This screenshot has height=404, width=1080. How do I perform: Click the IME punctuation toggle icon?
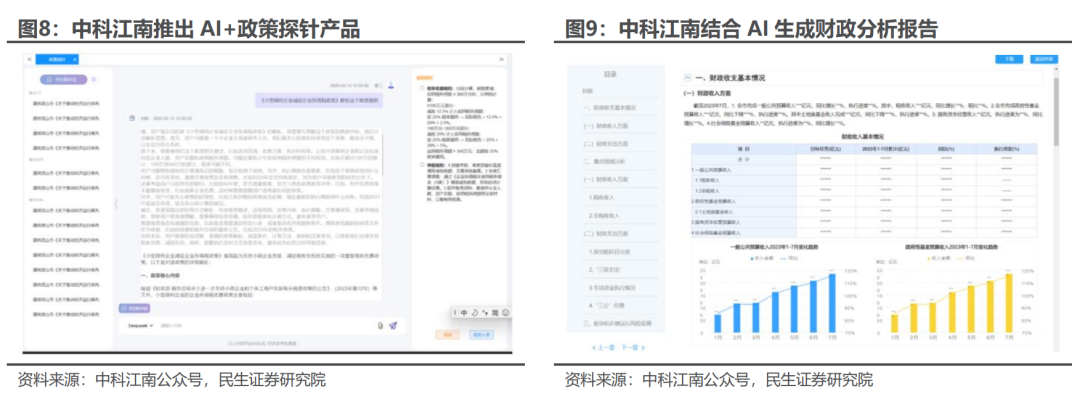[484, 312]
